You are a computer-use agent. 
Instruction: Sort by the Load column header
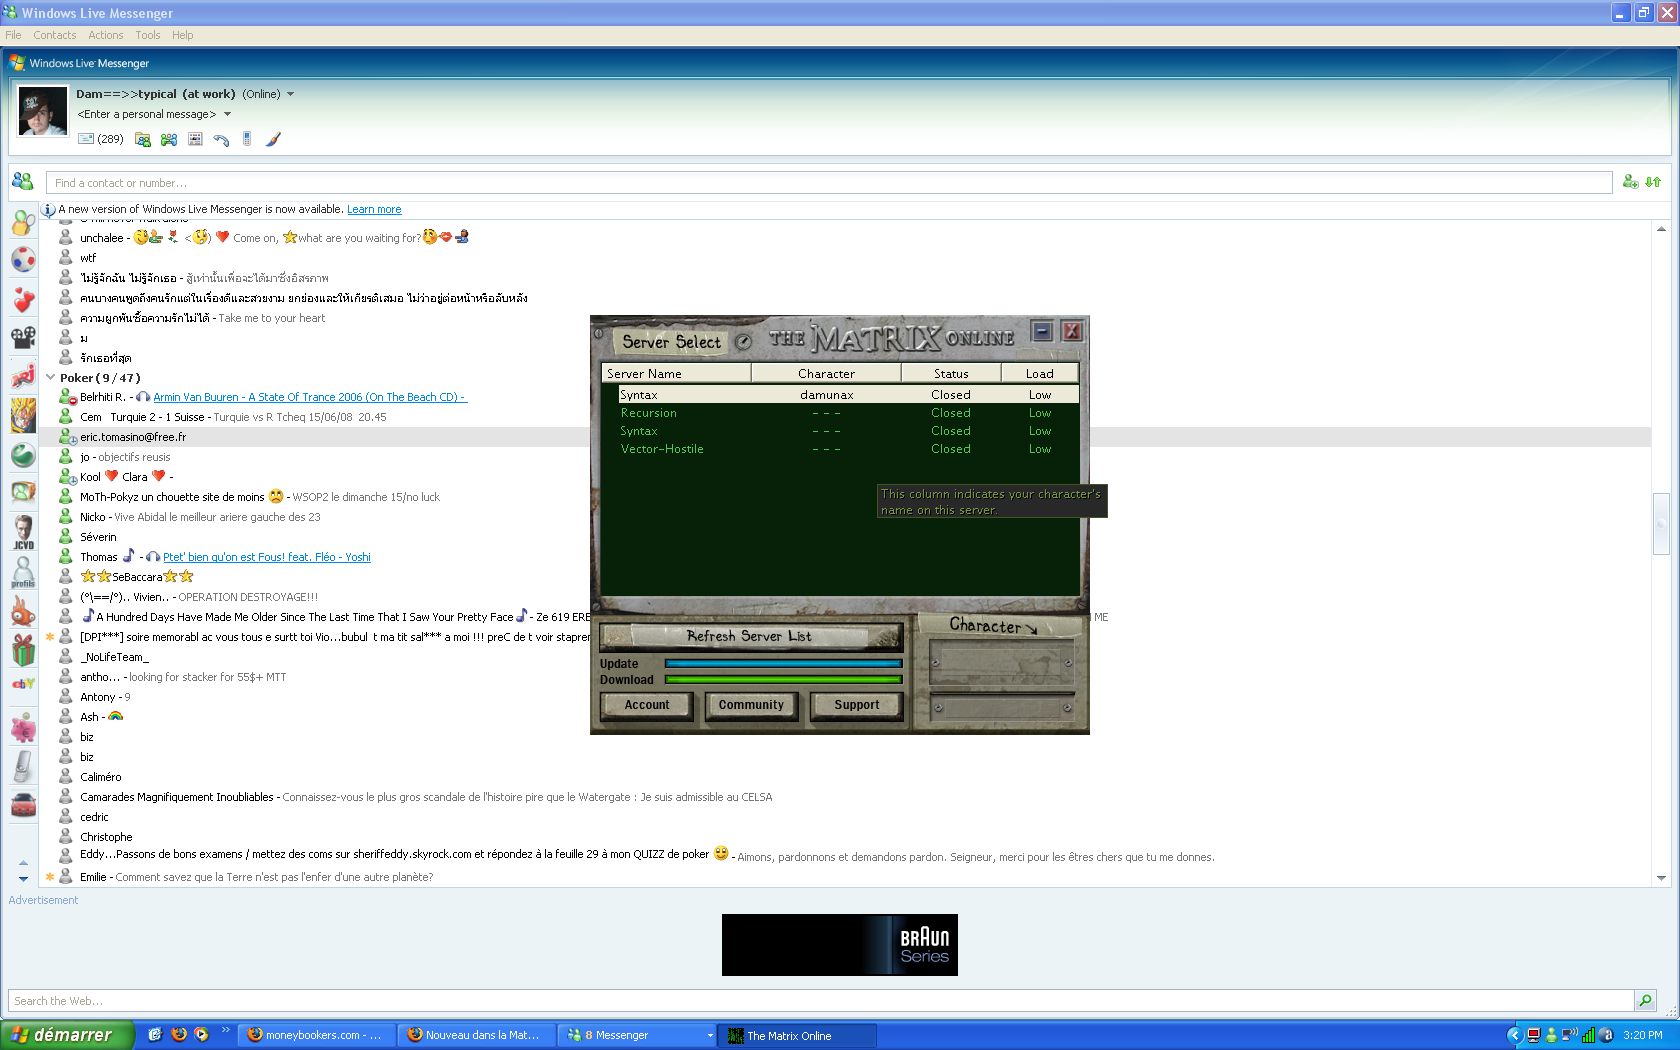1039,373
